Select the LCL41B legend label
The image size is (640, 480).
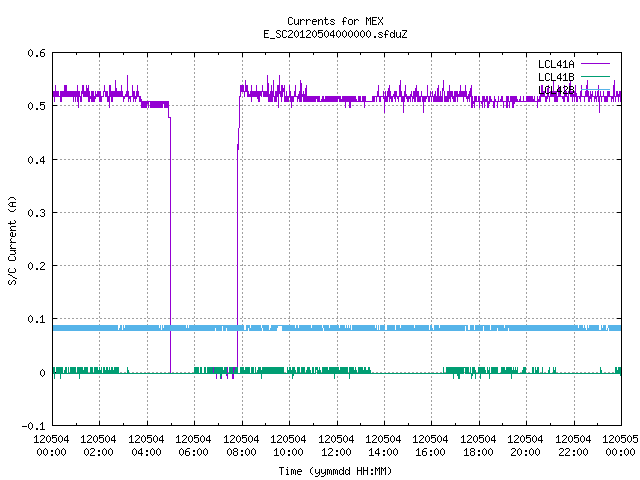pos(556,77)
